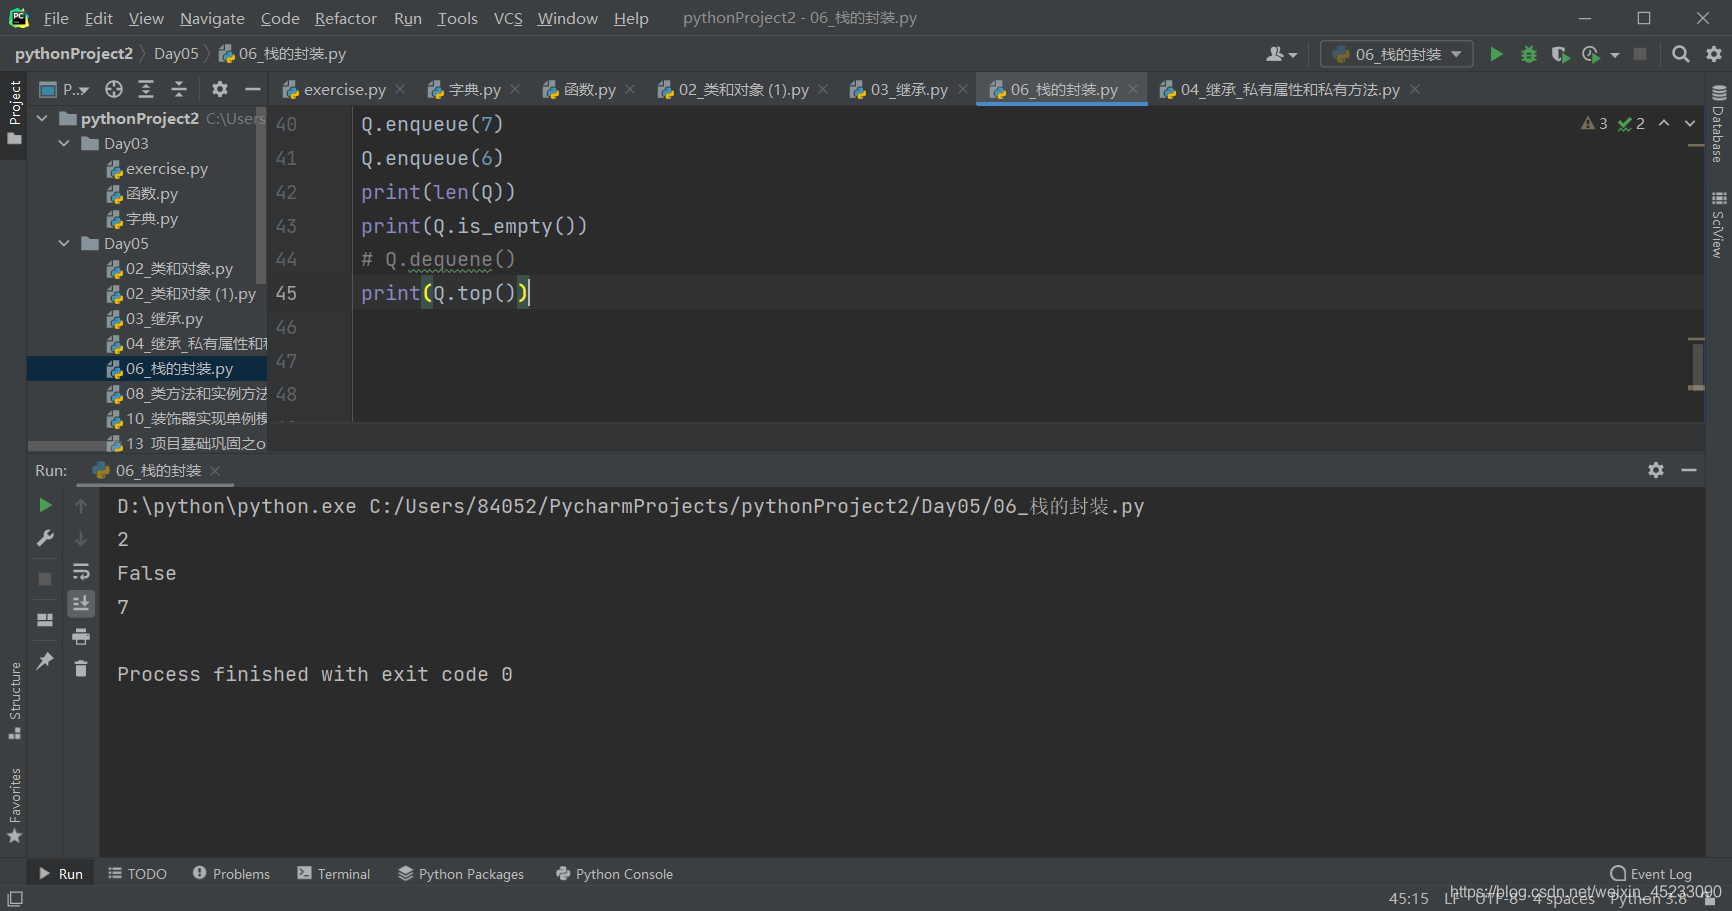Click the locate opened file target icon
1732x911 pixels.
(x=114, y=89)
